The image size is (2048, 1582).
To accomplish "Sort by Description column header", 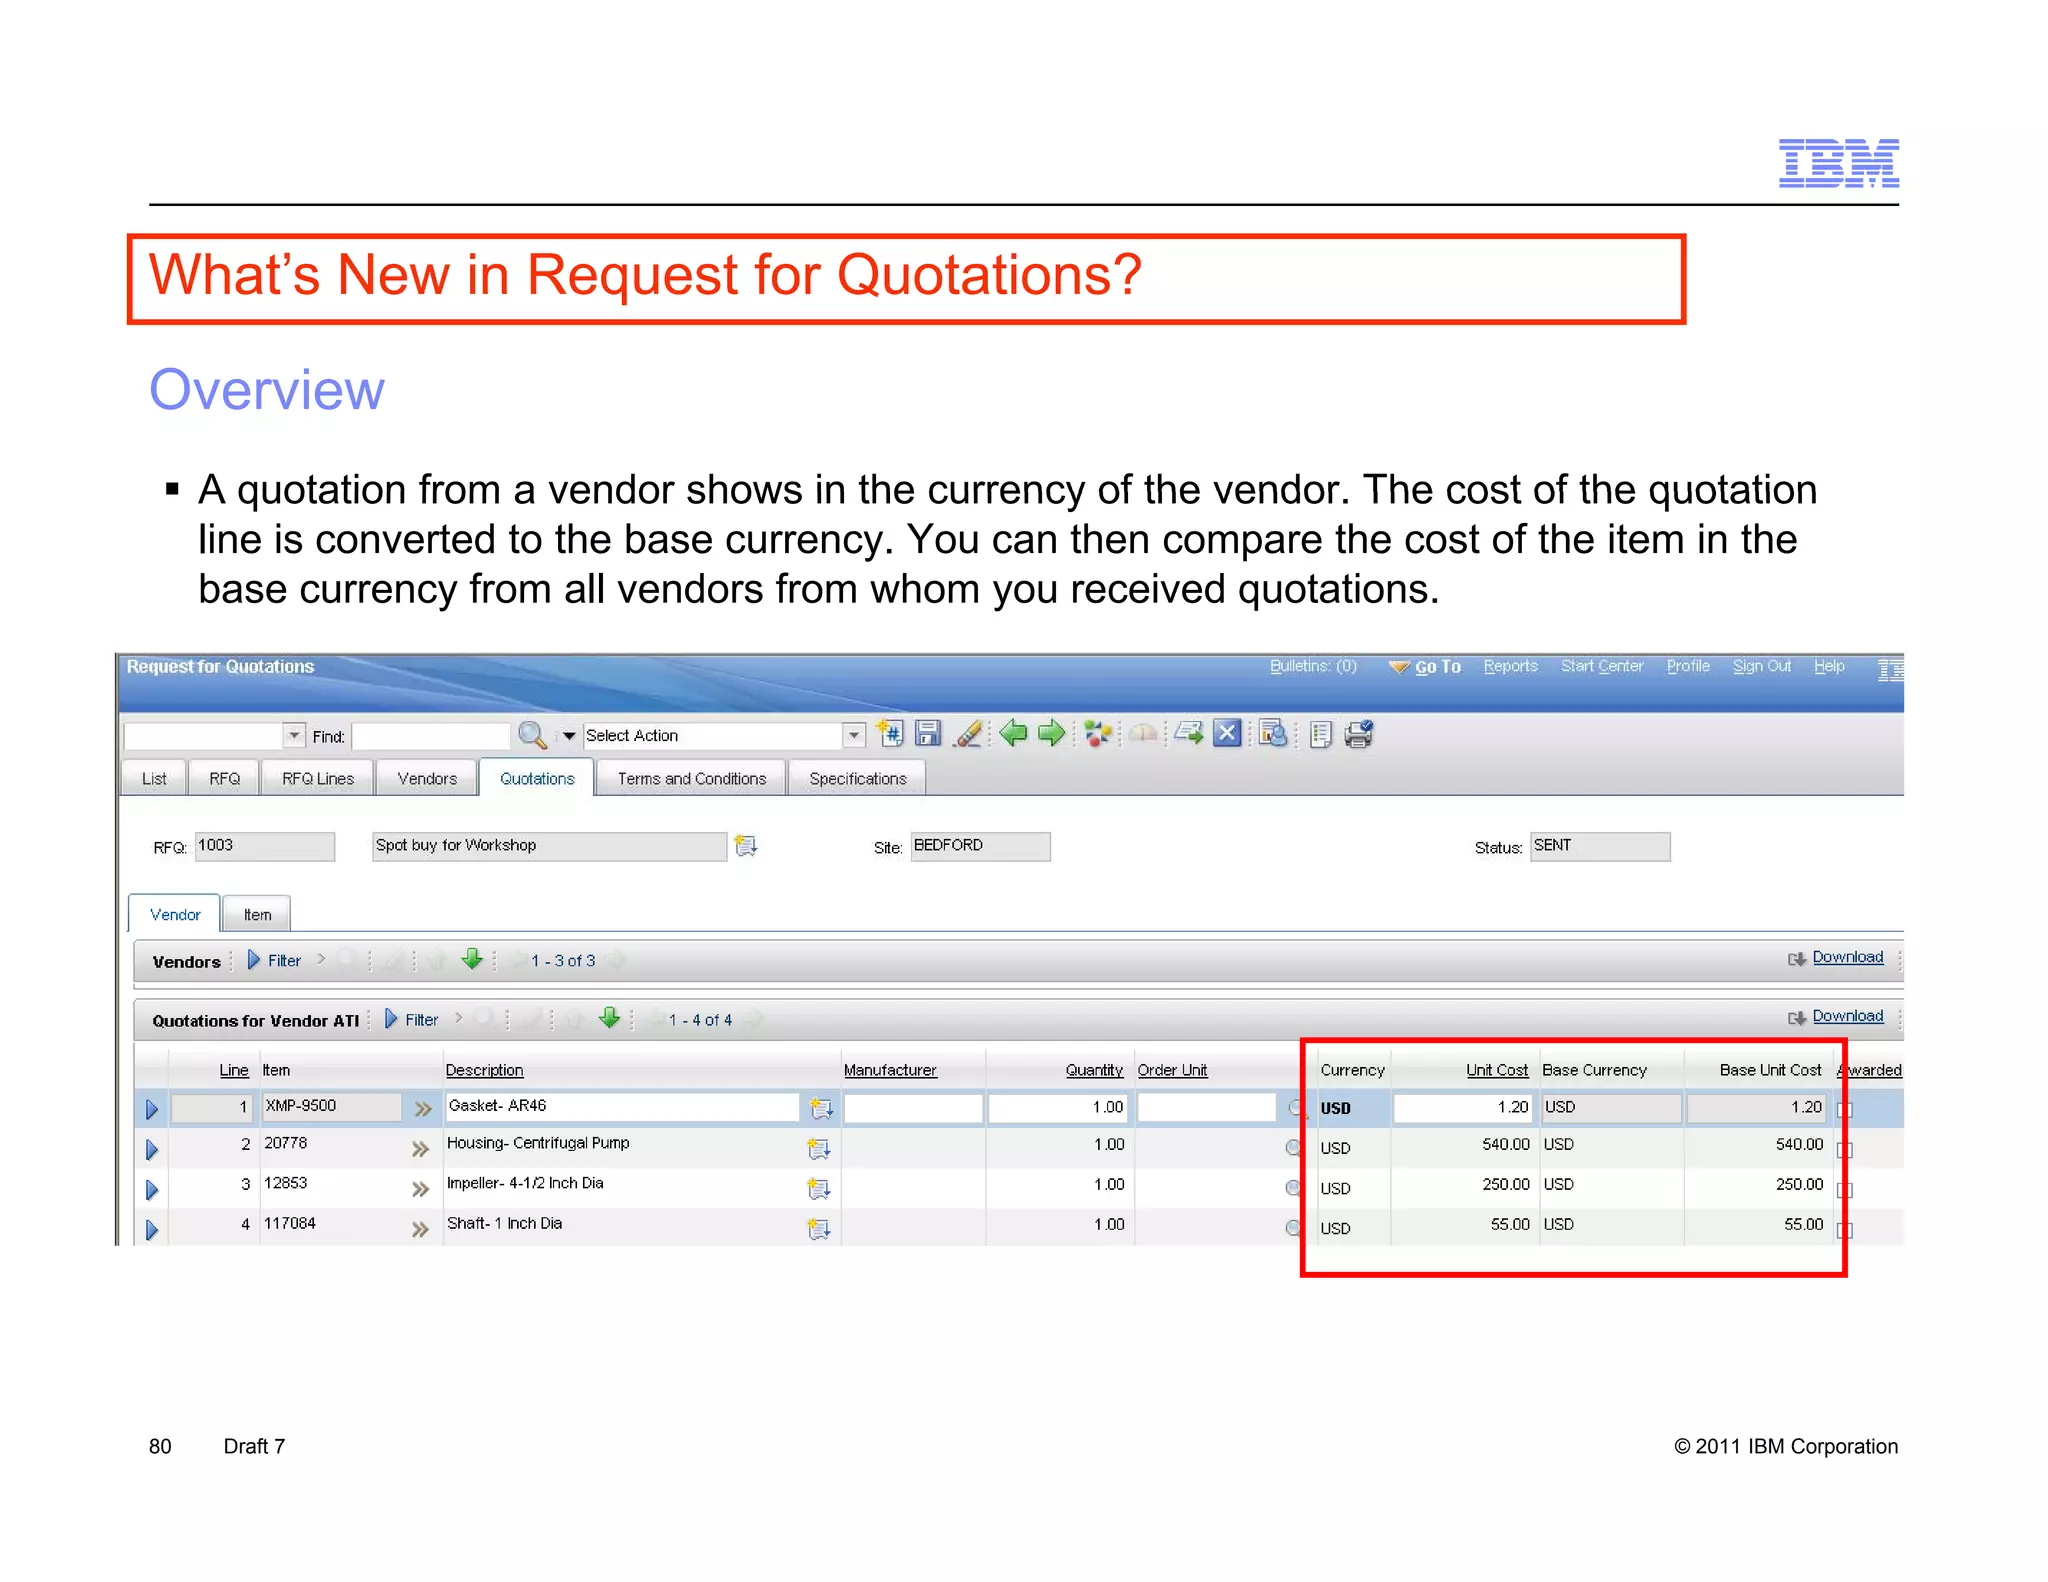I will tap(484, 1070).
